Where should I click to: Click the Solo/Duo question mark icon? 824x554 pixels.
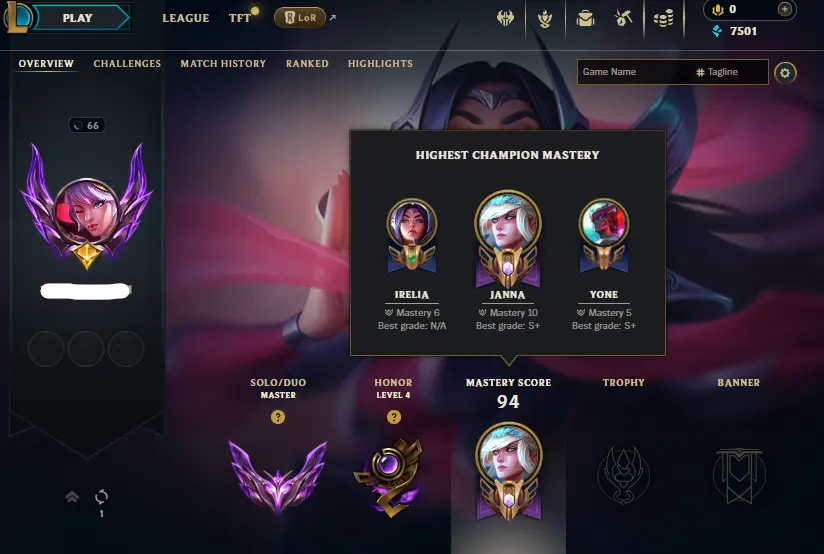pyautogui.click(x=278, y=417)
